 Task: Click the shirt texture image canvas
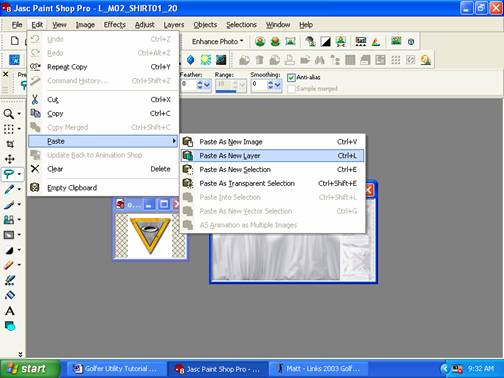[x=292, y=257]
